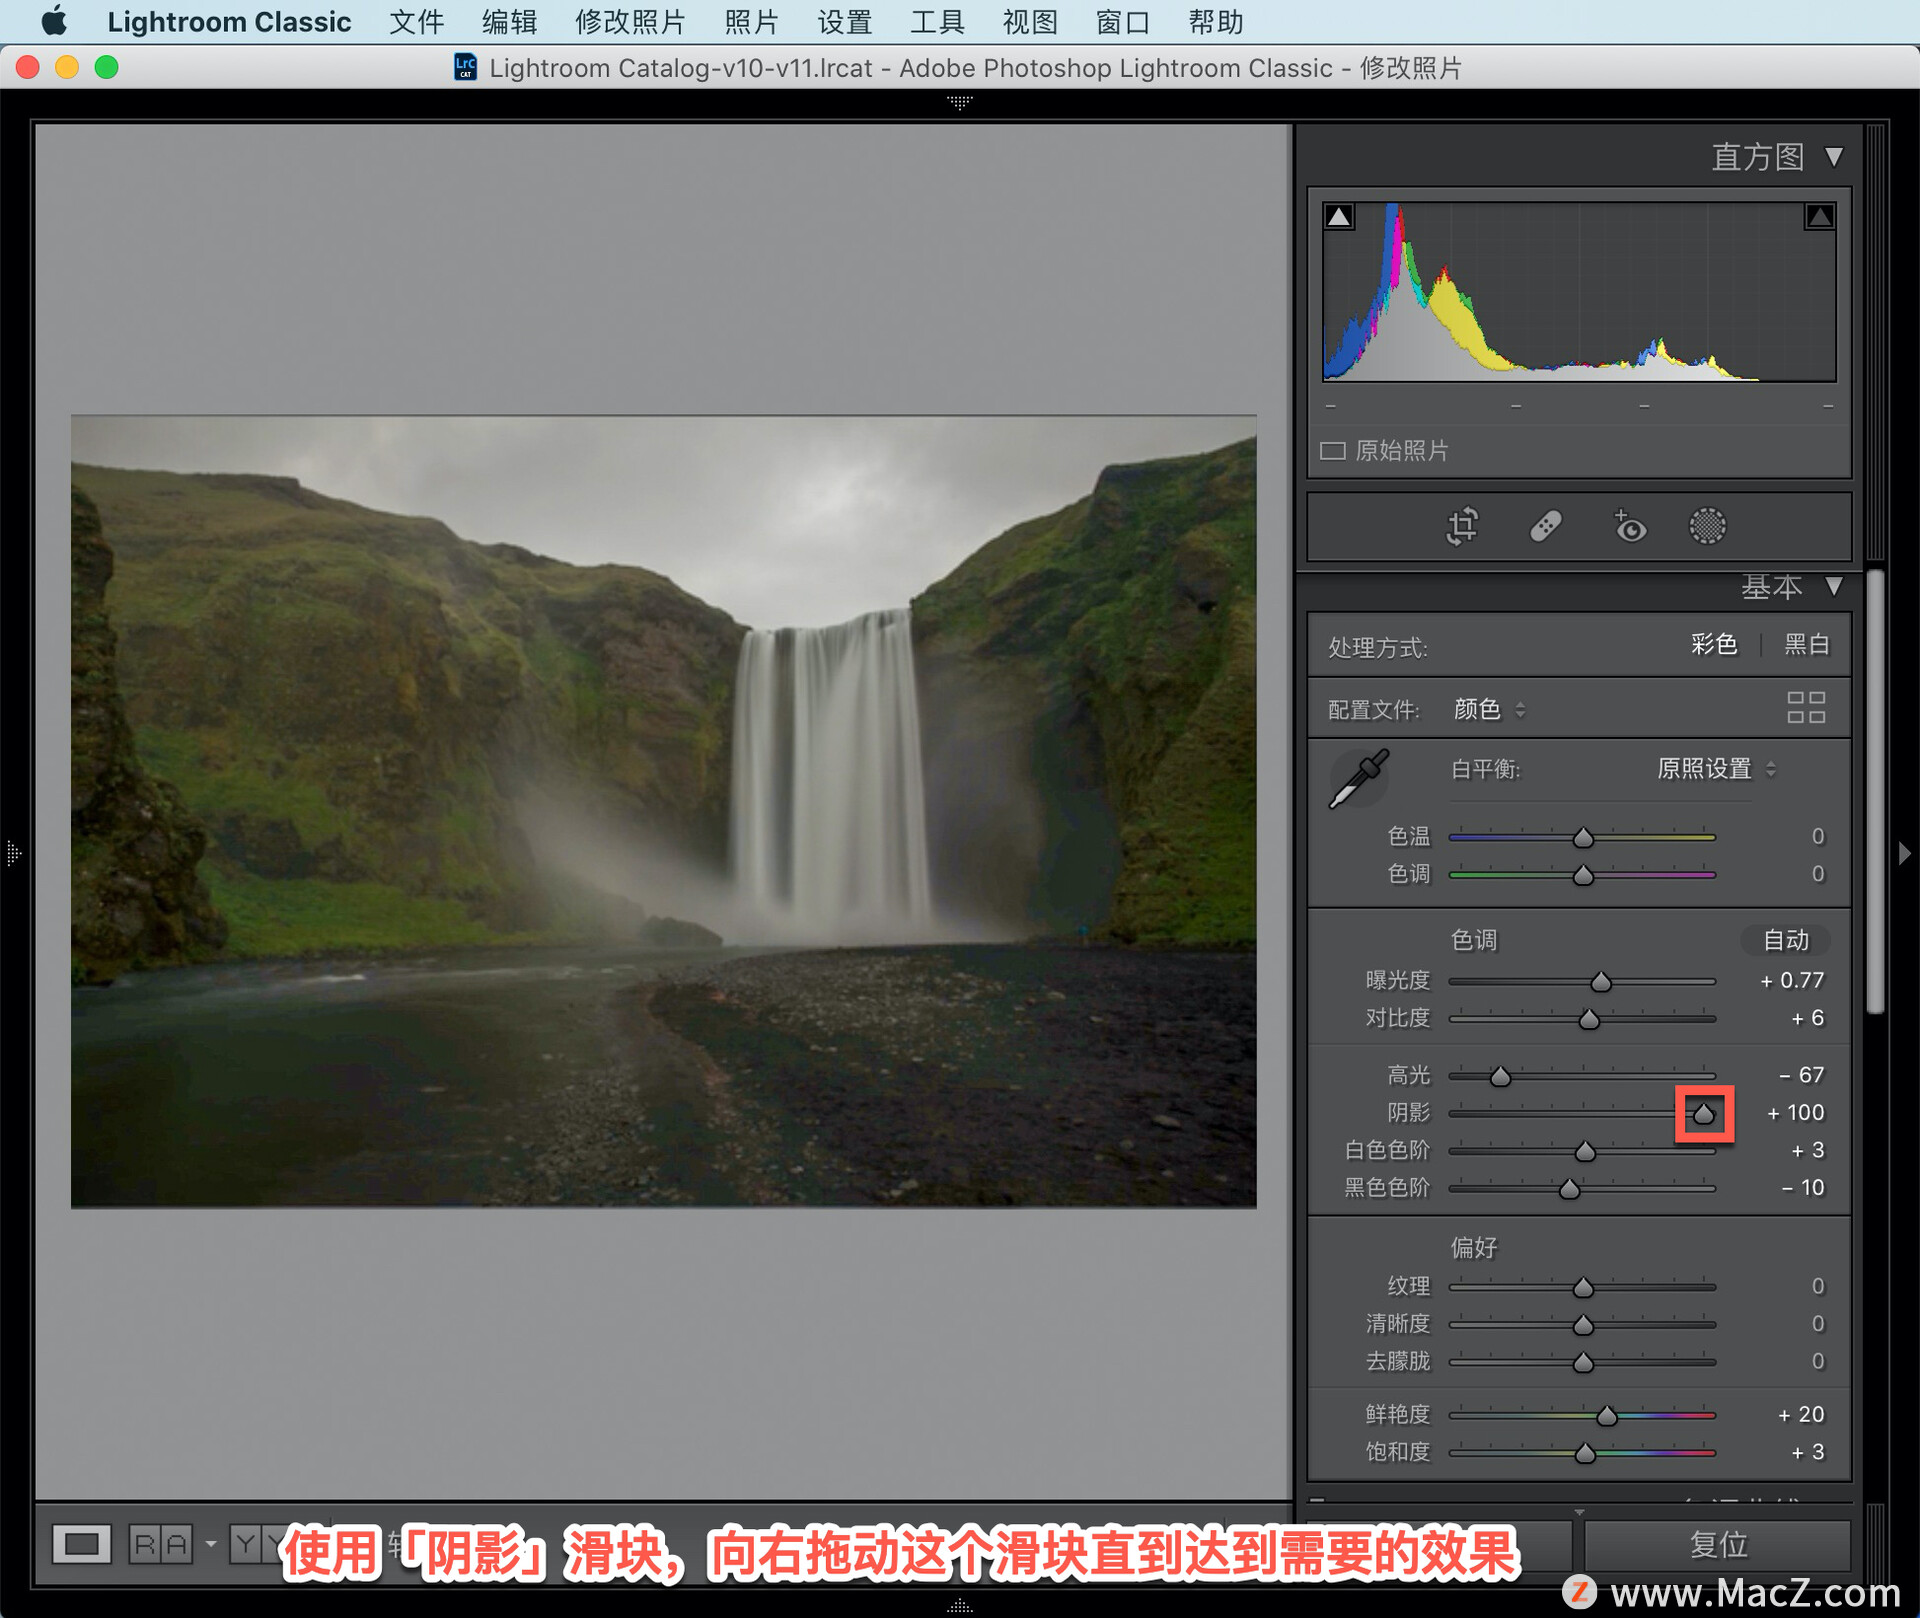Click the 曝光度 slider handle
The height and width of the screenshot is (1618, 1920).
coord(1601,982)
